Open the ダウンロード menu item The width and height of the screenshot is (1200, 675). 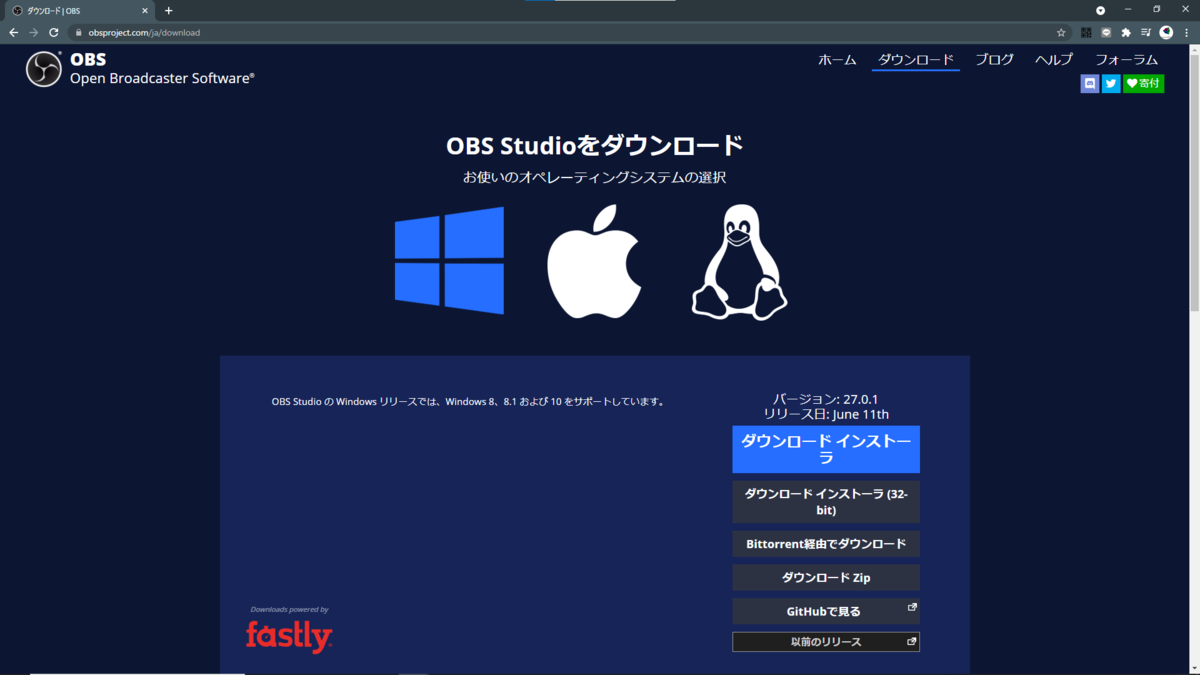(916, 60)
